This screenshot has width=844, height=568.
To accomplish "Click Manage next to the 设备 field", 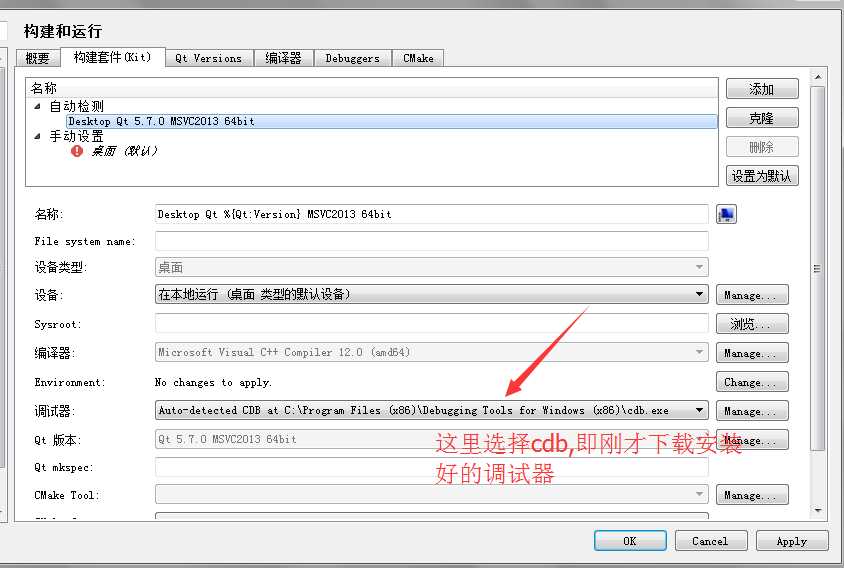I will click(x=752, y=295).
